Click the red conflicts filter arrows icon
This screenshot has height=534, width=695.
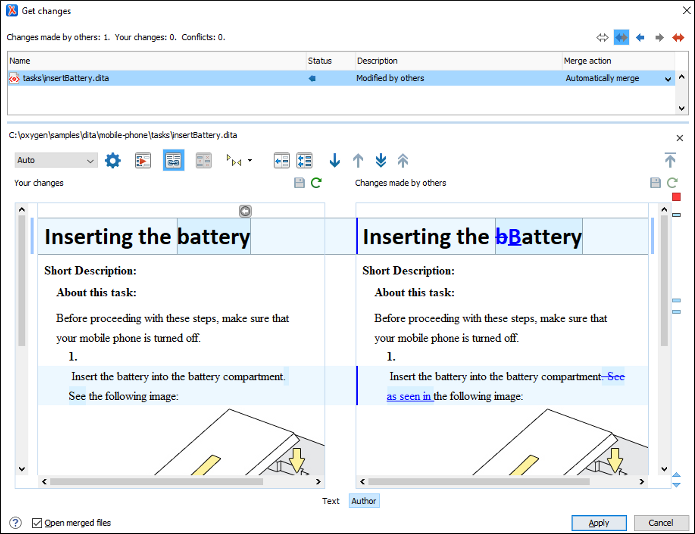click(x=678, y=37)
